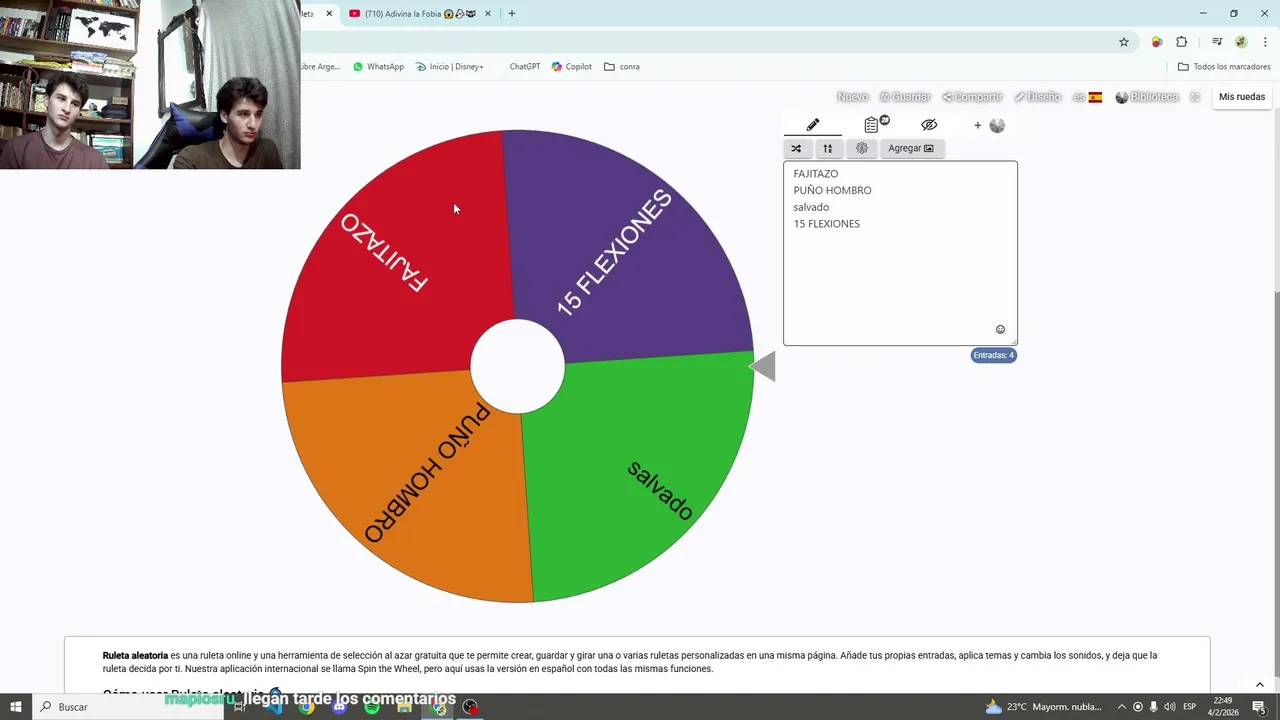Expand Todos los marcadores folder
Screen dimensions: 1280x720
coord(1224,67)
